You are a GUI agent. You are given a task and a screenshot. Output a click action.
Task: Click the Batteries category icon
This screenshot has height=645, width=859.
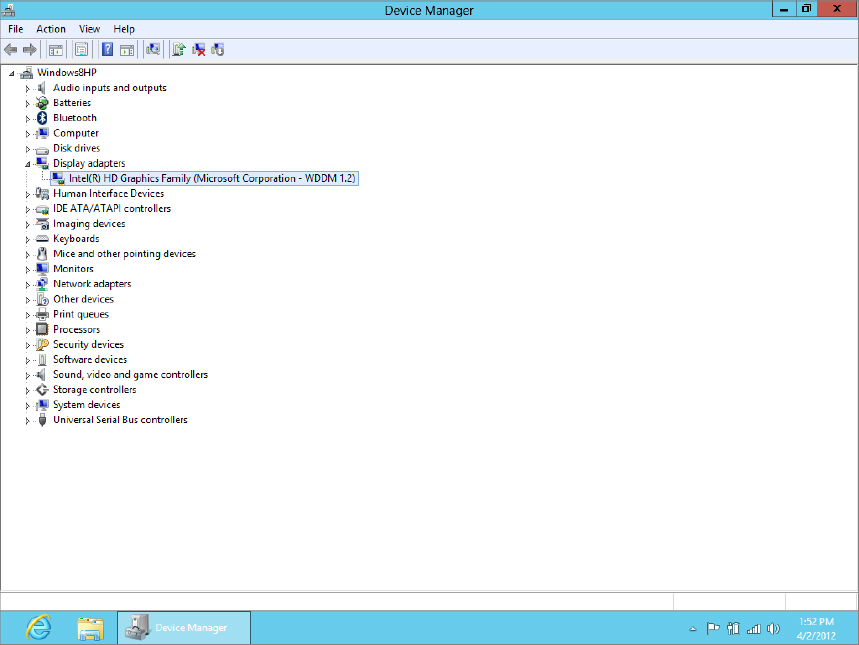42,102
